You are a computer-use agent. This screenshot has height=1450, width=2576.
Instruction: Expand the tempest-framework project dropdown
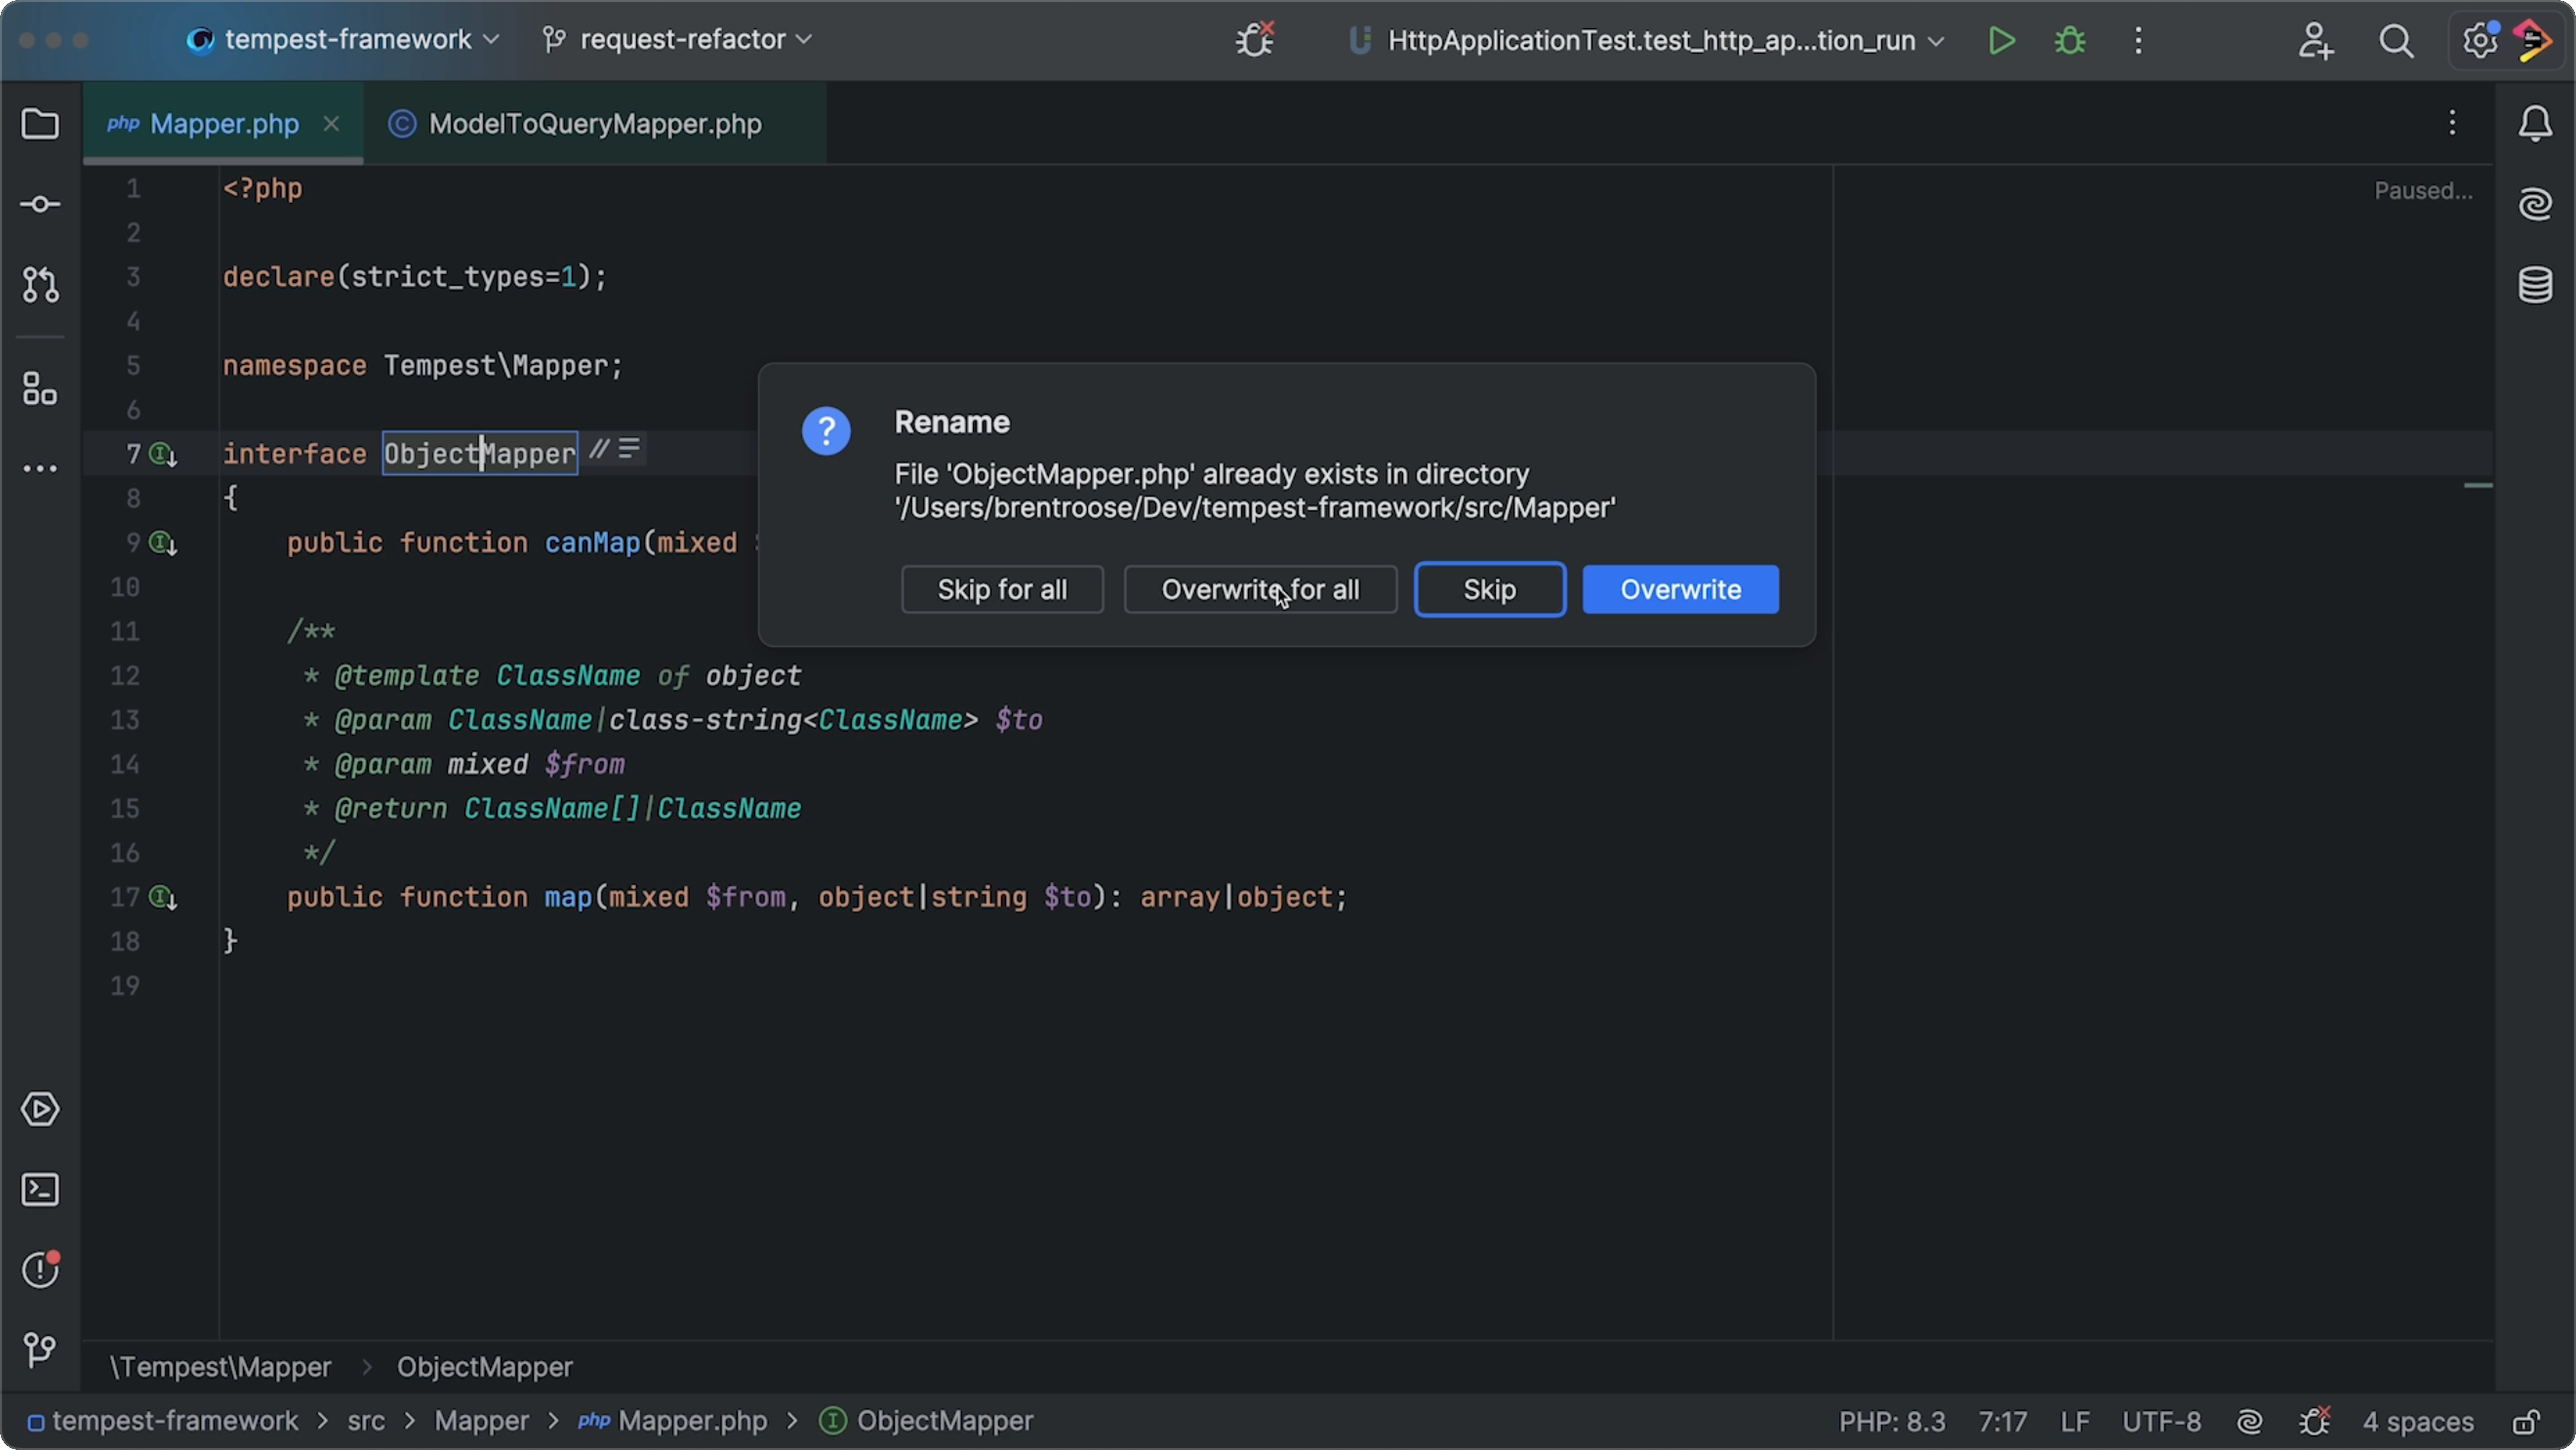(x=343, y=40)
